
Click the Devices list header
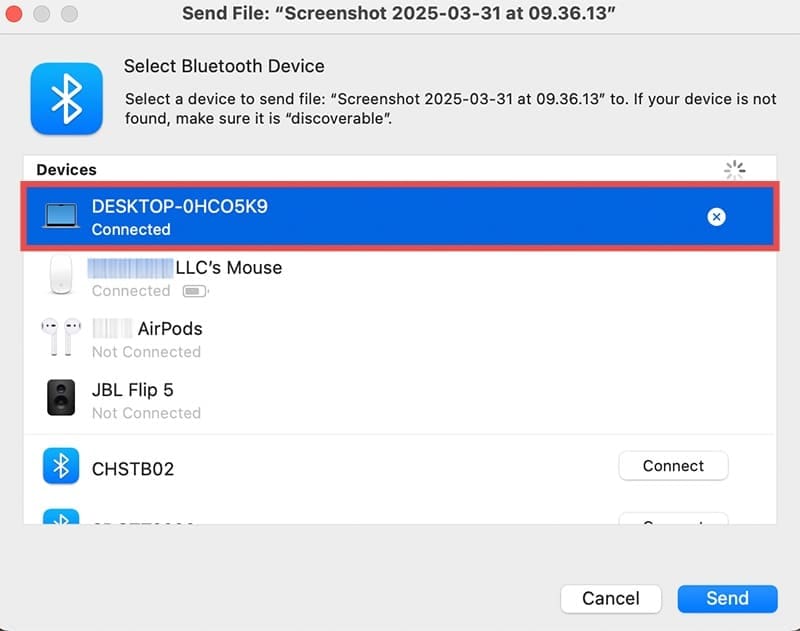click(x=66, y=170)
